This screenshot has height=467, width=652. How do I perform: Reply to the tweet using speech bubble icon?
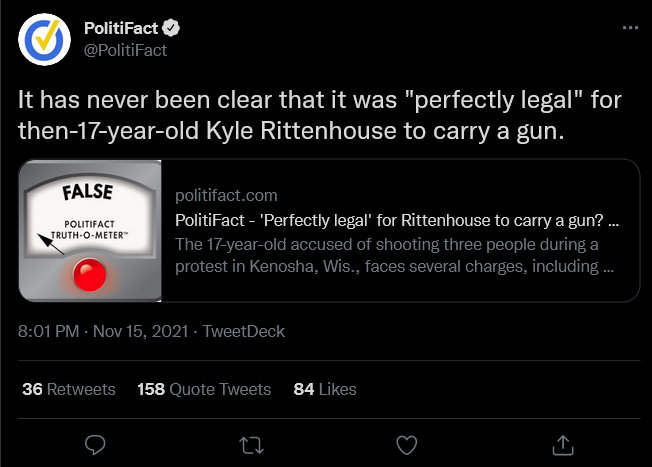[96, 442]
